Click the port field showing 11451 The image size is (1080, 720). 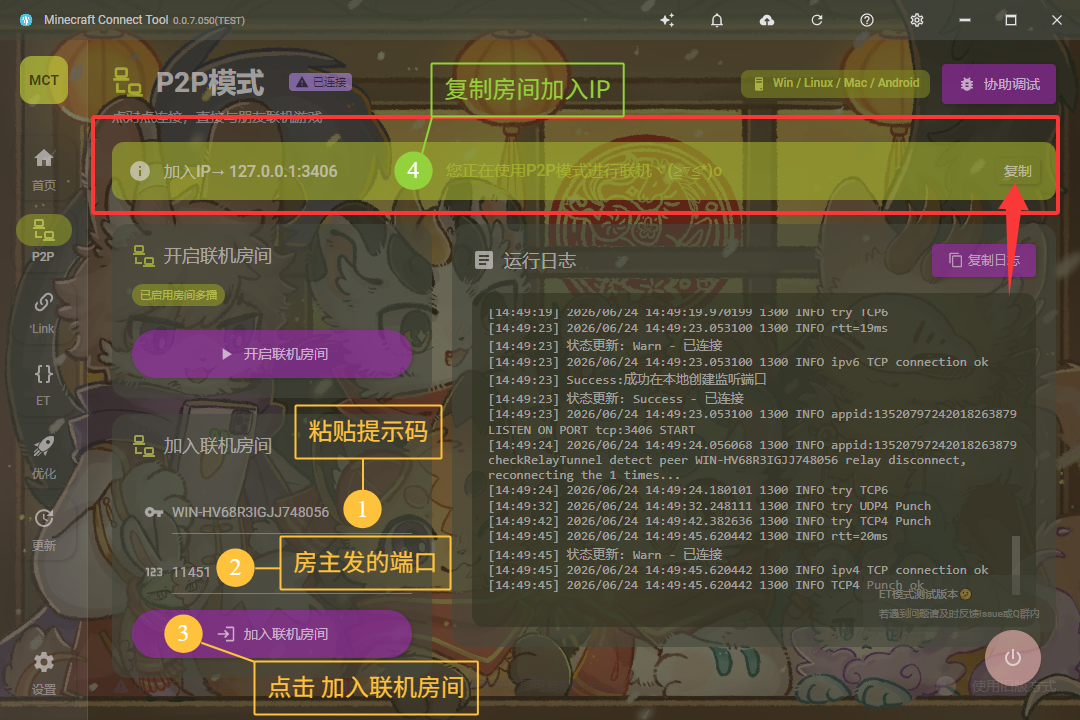pyautogui.click(x=292, y=572)
